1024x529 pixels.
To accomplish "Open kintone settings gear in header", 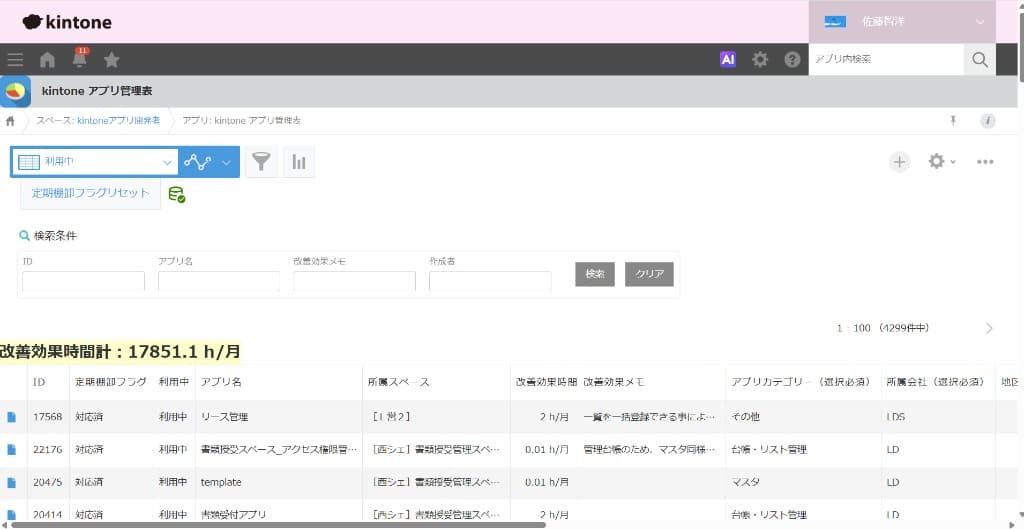I will [760, 59].
